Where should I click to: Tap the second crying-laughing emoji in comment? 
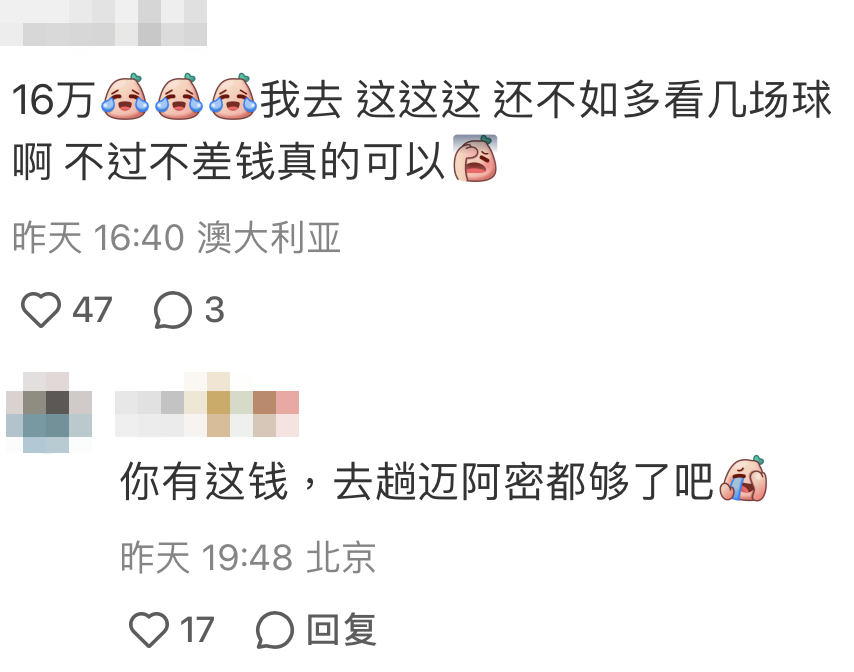click(179, 97)
